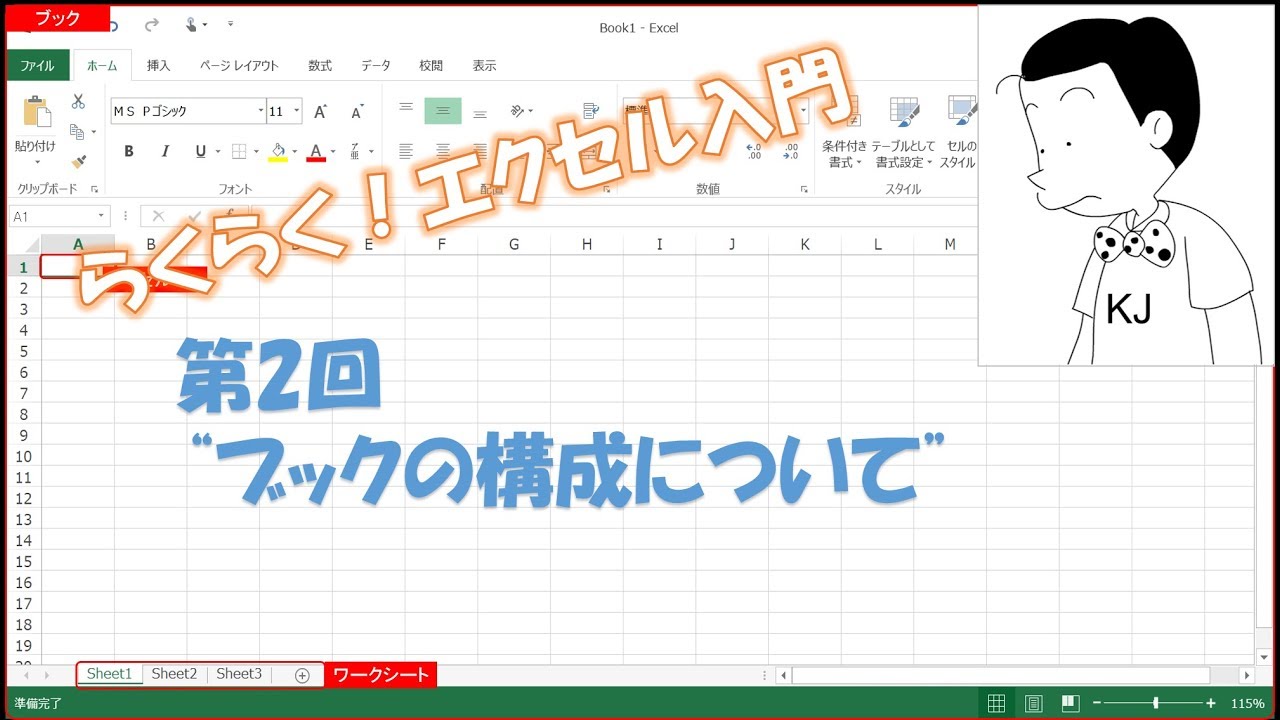Switch to the Sheet2 worksheet tab
The height and width of the screenshot is (720, 1280).
pos(174,674)
